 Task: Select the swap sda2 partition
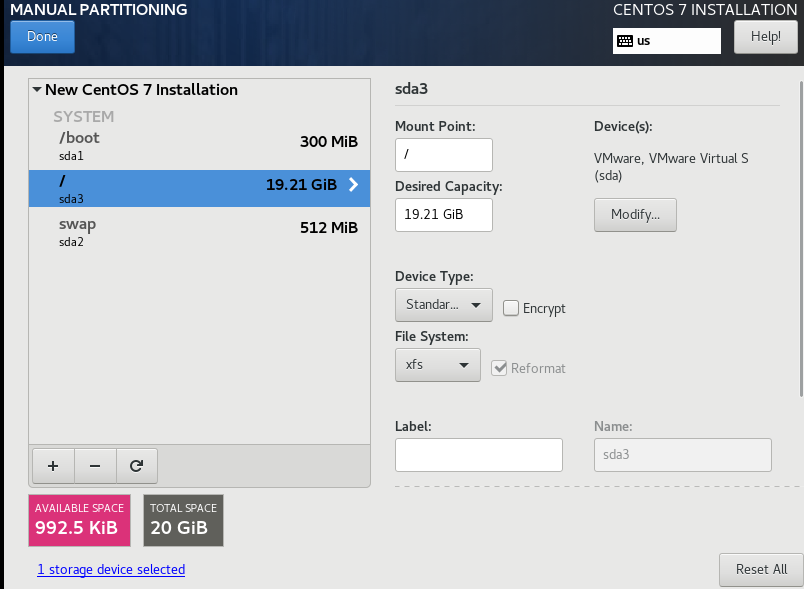(x=199, y=232)
